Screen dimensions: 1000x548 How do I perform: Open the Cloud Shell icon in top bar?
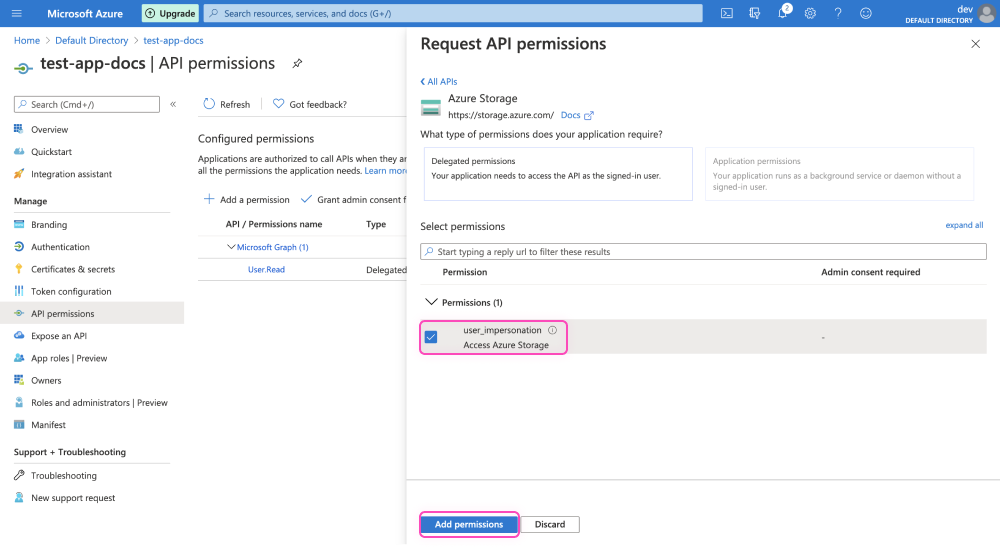(x=727, y=13)
